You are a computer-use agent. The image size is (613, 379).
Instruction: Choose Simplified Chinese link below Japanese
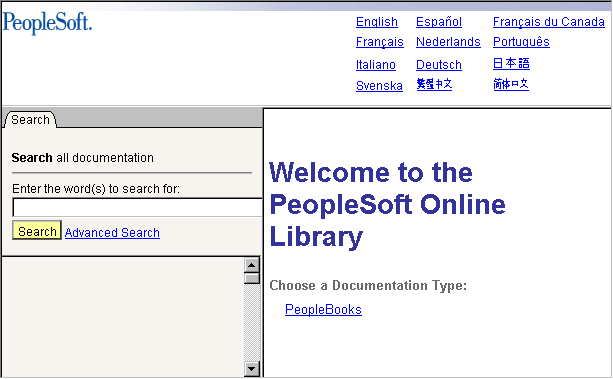pyautogui.click(x=511, y=84)
